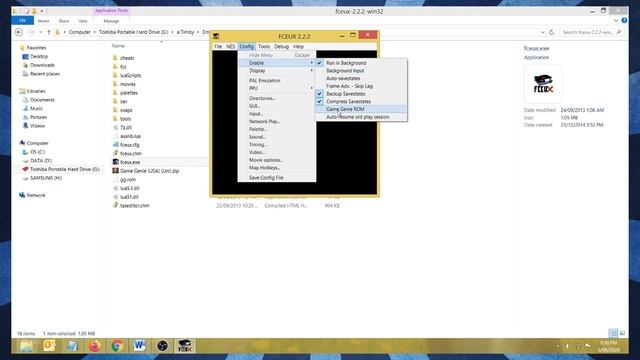Open Explorer help icon

click(x=624, y=20)
